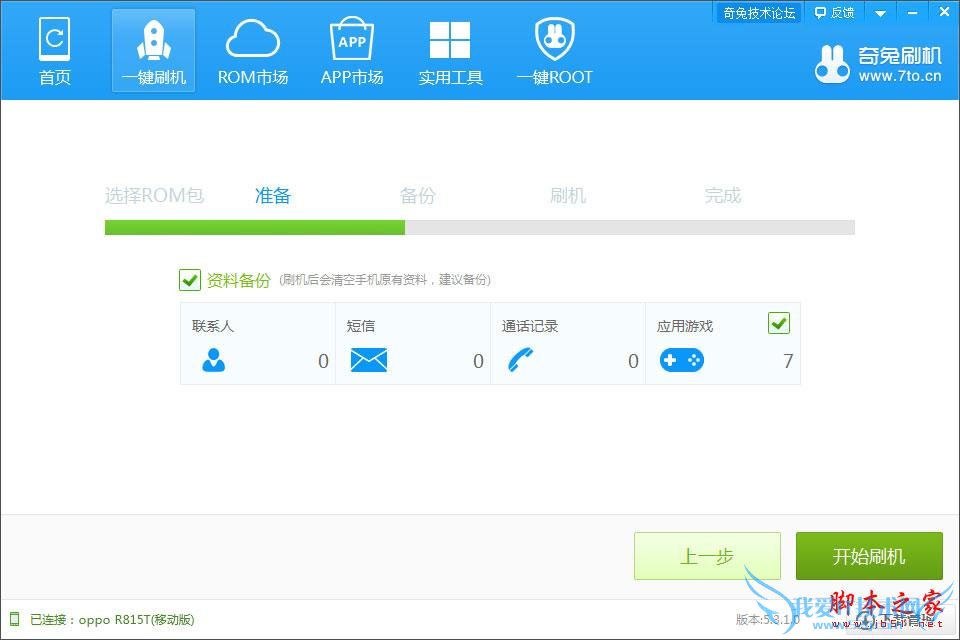Viewport: 960px width, 640px height.
Task: Select the 一键刷机 rocket icon
Action: [153, 48]
